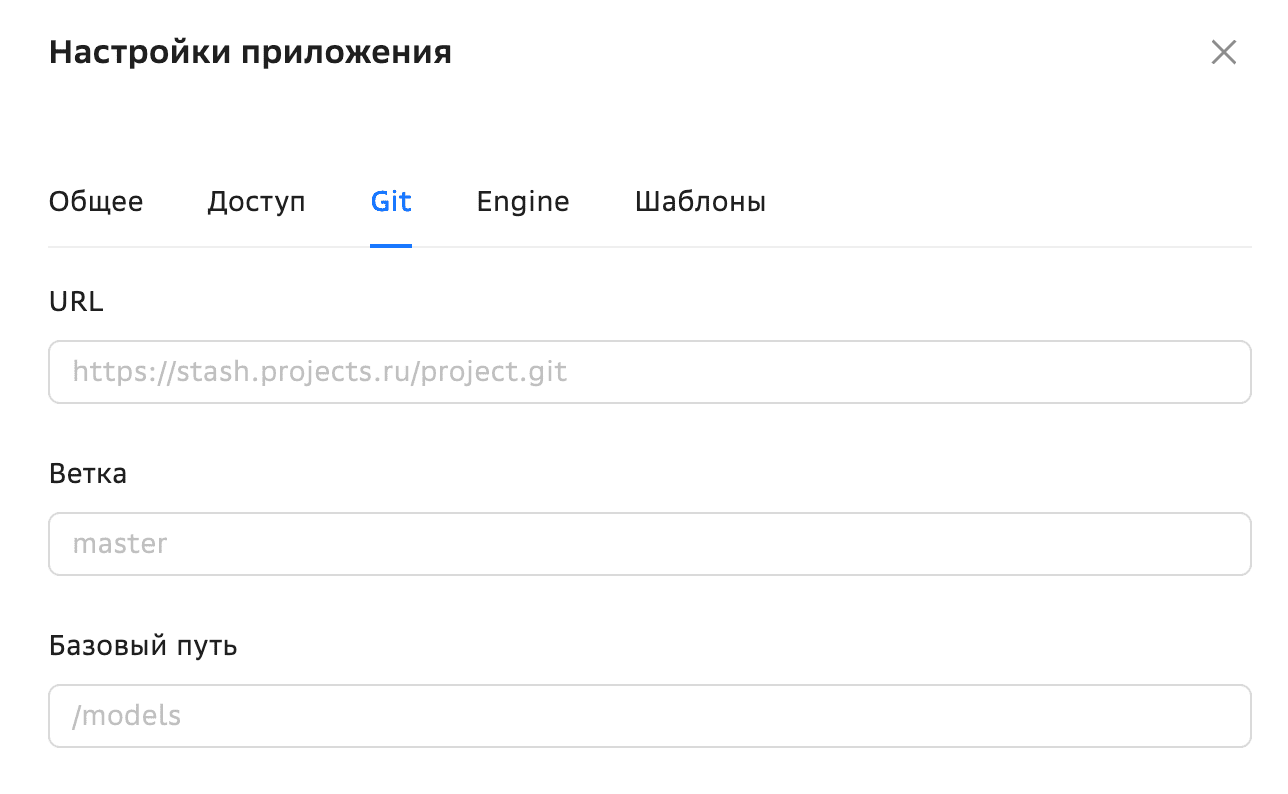Click the Настройки приложения dialog title

click(250, 52)
